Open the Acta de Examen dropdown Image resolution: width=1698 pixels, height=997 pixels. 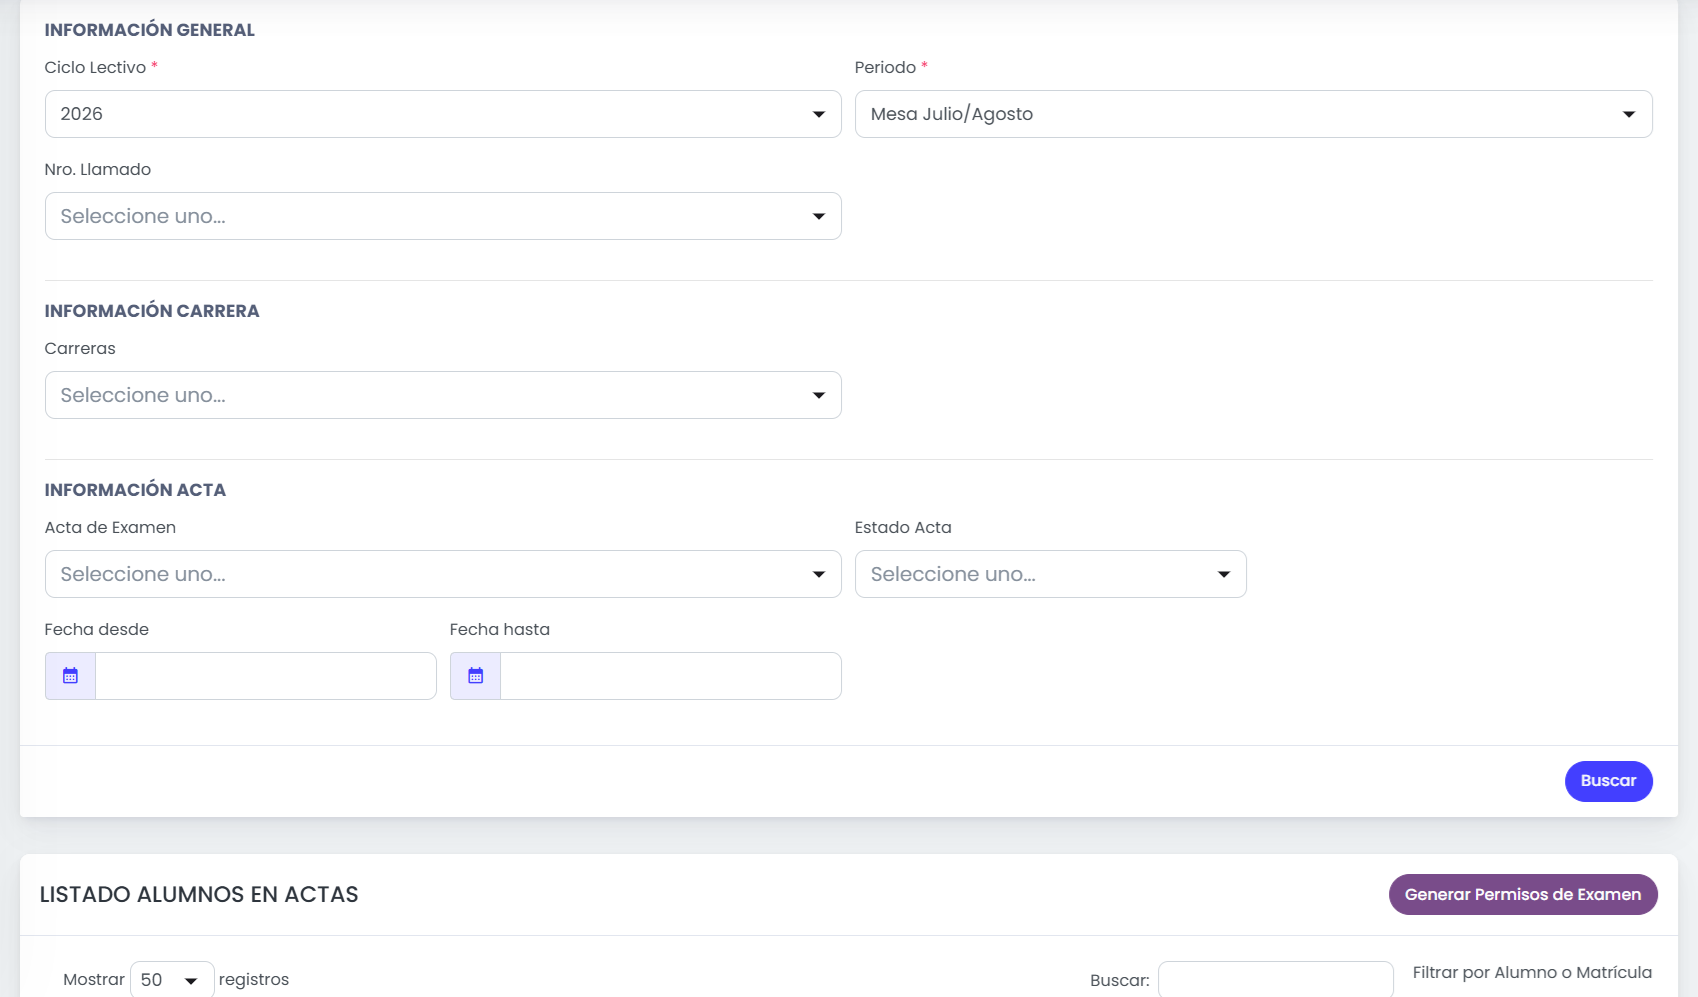tap(443, 574)
